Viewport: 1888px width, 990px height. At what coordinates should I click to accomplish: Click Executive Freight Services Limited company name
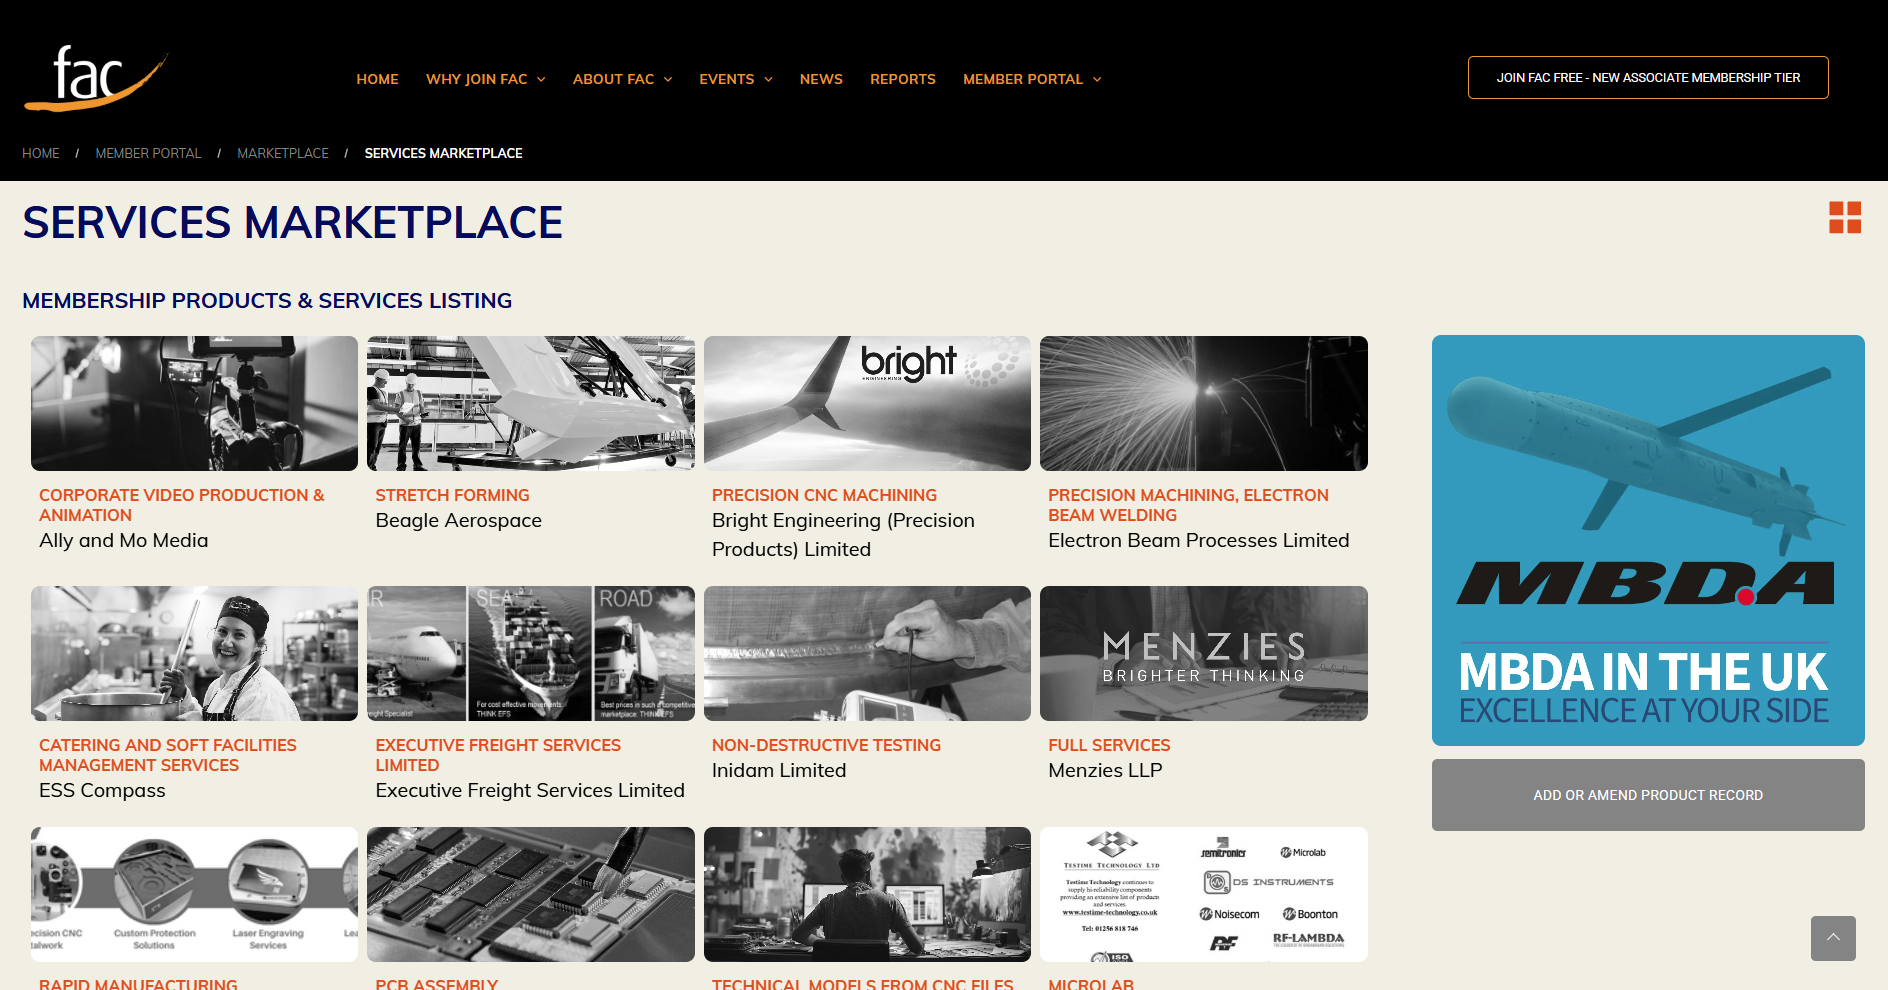click(x=530, y=790)
